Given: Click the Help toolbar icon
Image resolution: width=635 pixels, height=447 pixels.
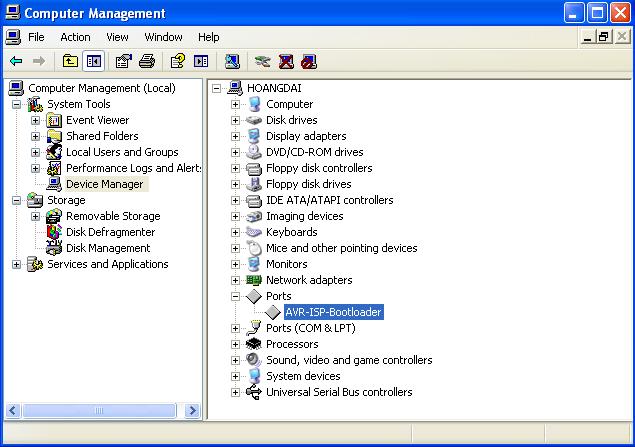Looking at the screenshot, I should [177, 61].
